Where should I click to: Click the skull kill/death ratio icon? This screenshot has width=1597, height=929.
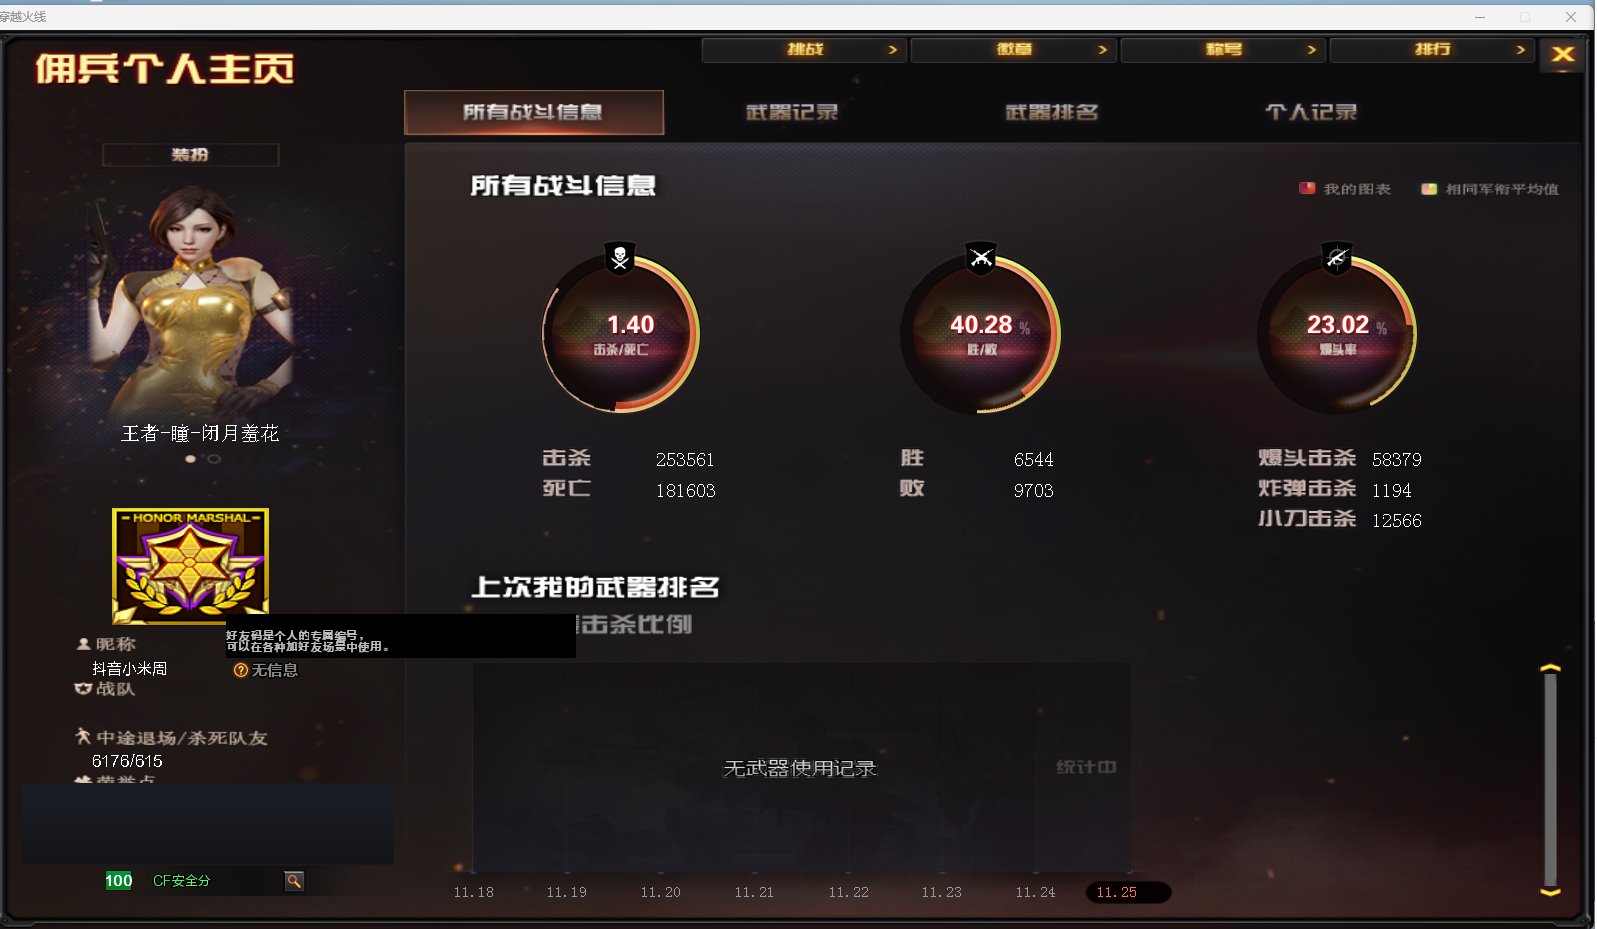[x=620, y=258]
